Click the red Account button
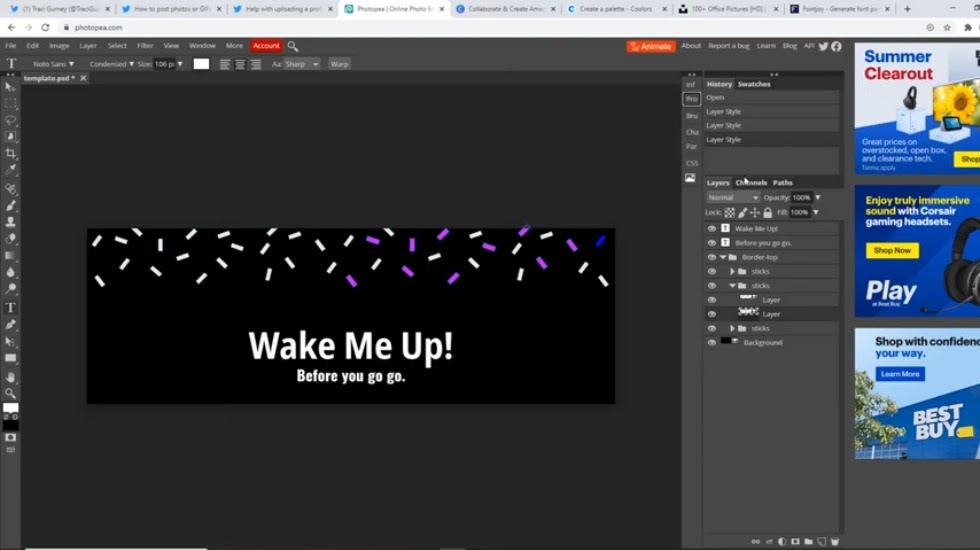The width and height of the screenshot is (980, 550). pyautogui.click(x=266, y=46)
